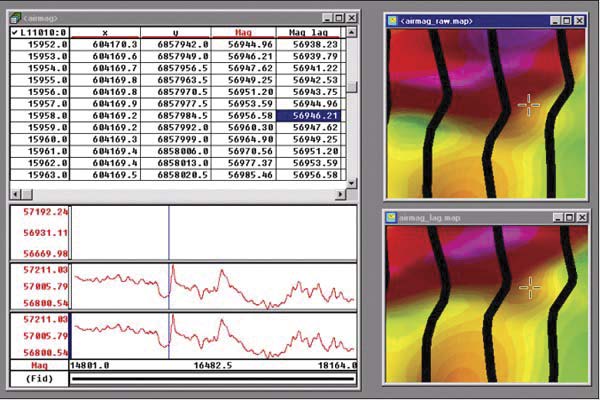Click the top profile scale value 56669.98

(46, 253)
